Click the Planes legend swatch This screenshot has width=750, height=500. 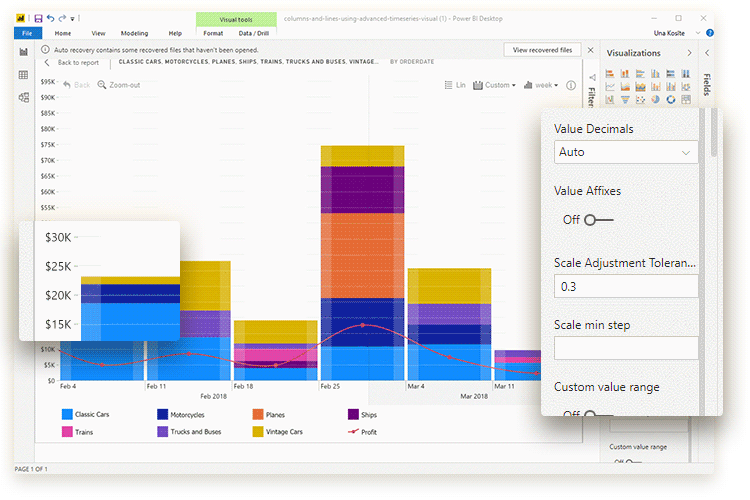pyautogui.click(x=258, y=414)
